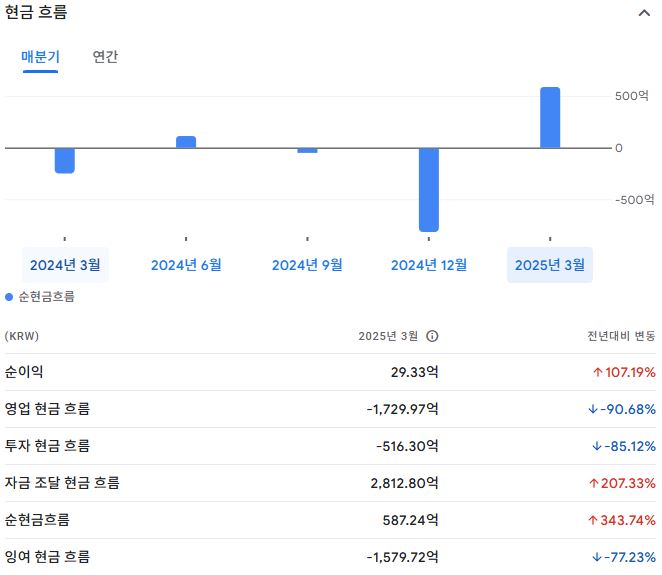The image size is (662, 575).
Task: Click the -77.23% change value
Action: click(x=624, y=556)
